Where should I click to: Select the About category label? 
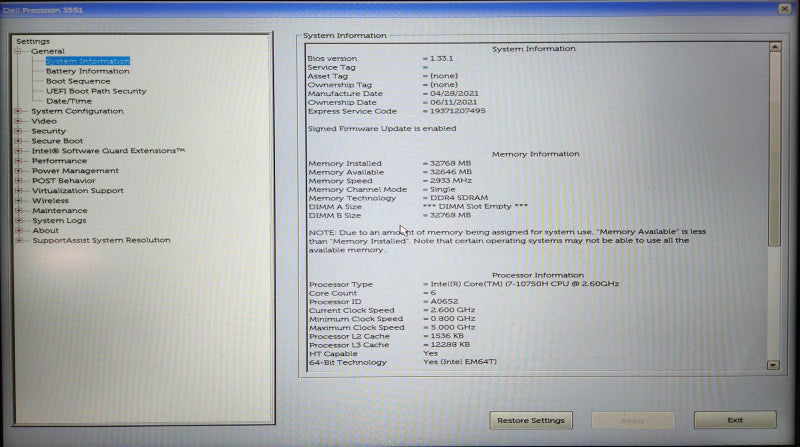[x=45, y=230]
